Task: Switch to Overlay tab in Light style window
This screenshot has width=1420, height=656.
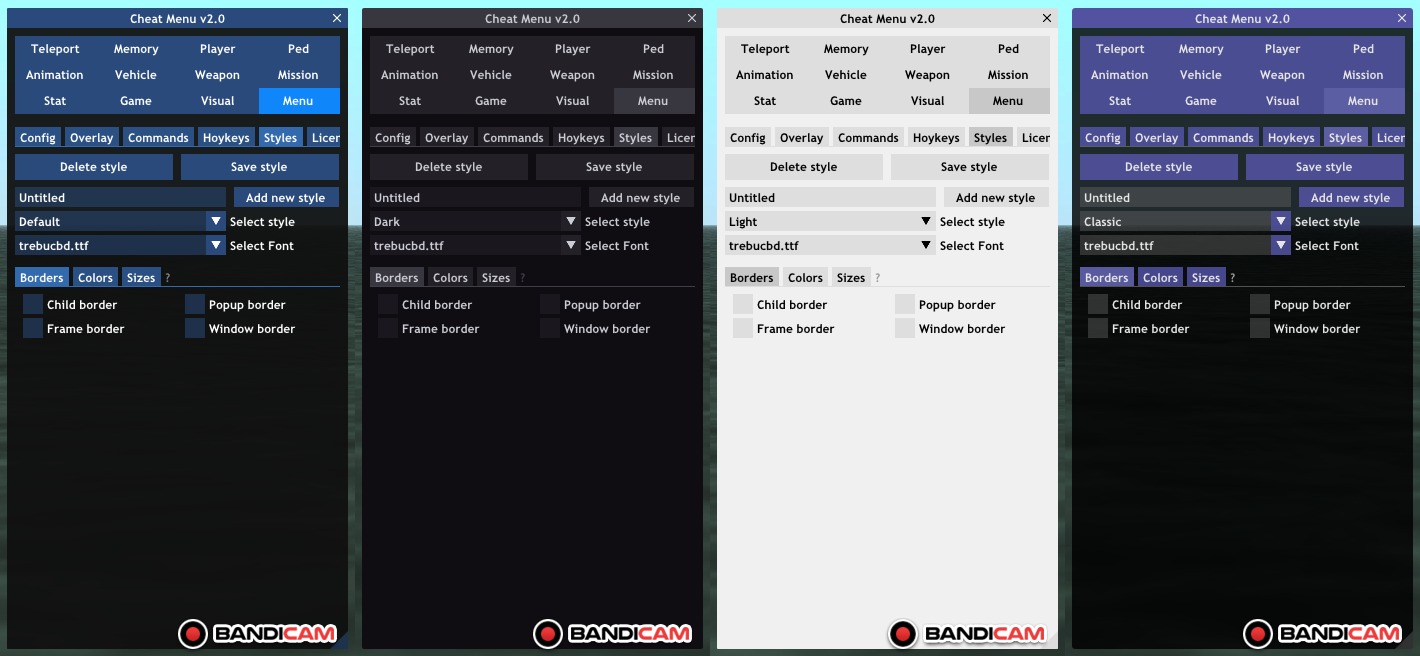Action: coord(801,137)
